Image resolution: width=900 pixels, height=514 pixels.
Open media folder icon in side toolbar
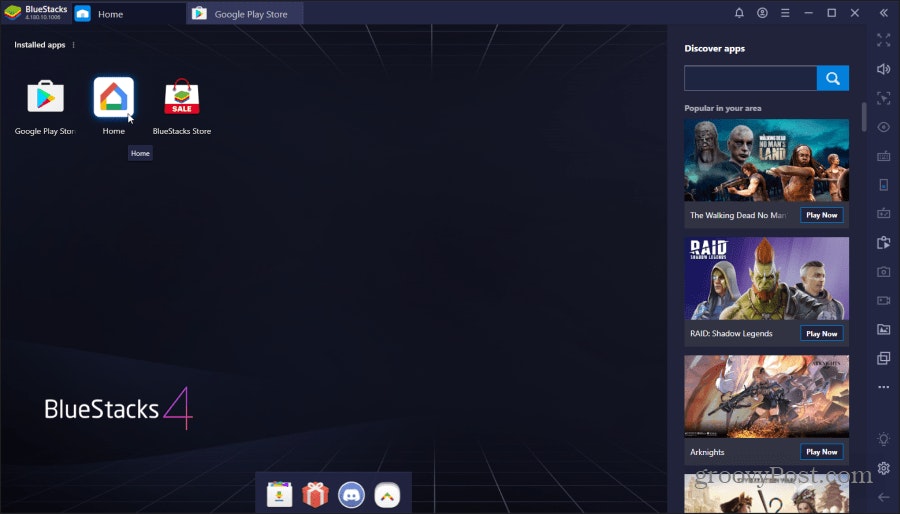884,329
